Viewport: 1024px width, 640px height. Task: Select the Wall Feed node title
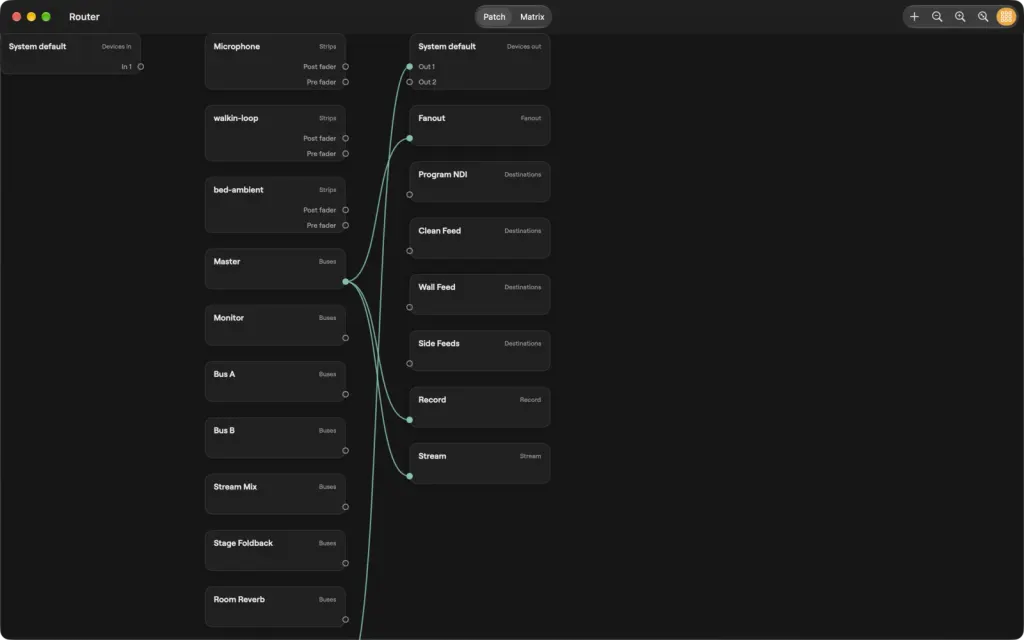pos(437,287)
